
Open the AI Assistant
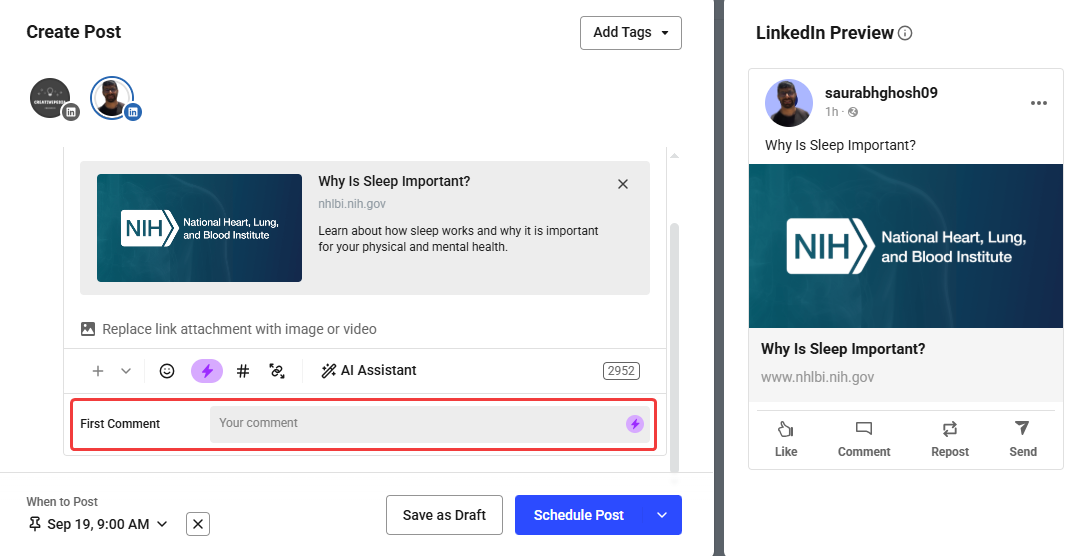368,371
